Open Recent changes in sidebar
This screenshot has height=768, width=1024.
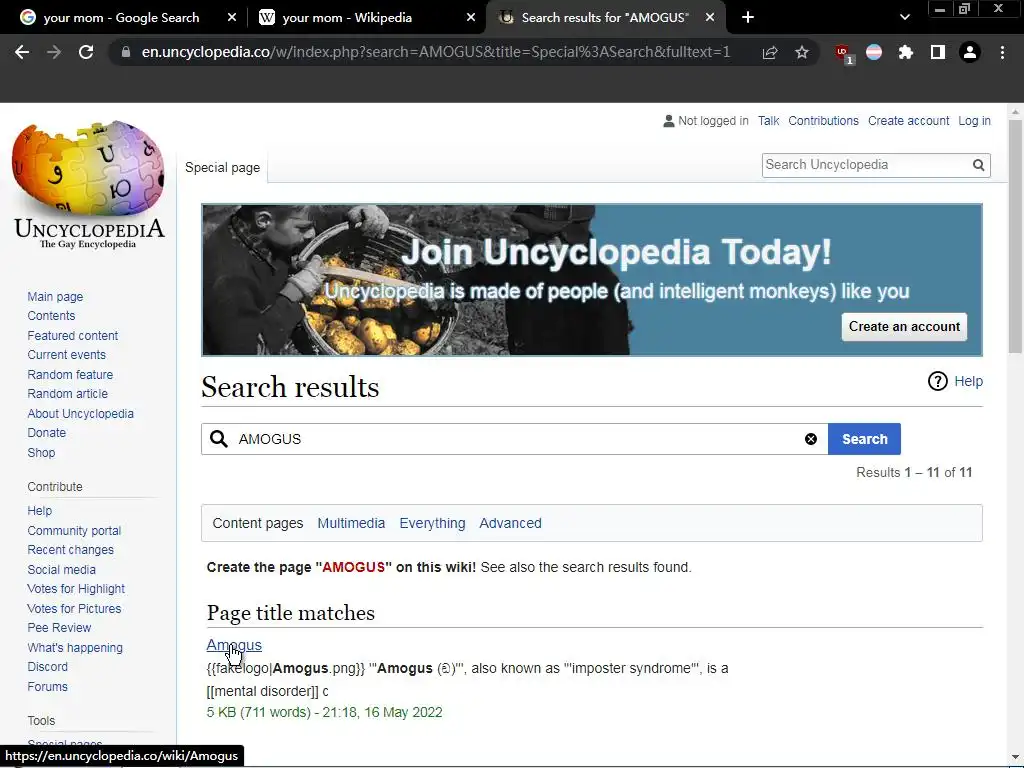71,550
